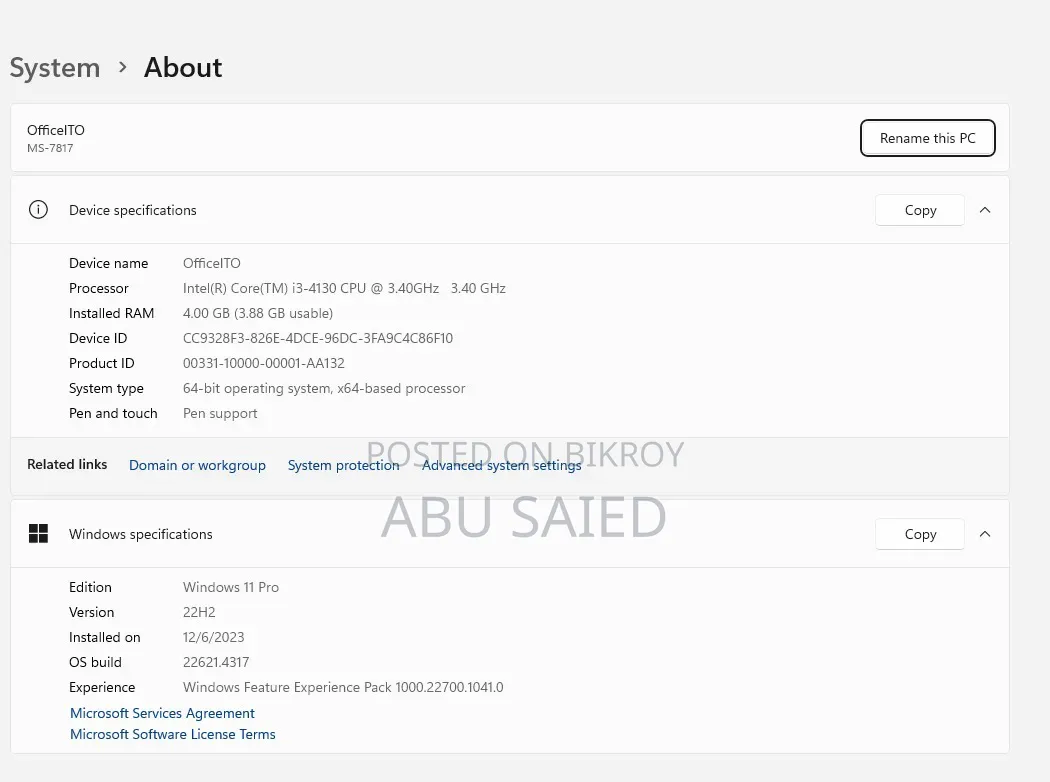Open Microsoft Software License Terms link
Screen dimensions: 1050x782
(x=173, y=734)
